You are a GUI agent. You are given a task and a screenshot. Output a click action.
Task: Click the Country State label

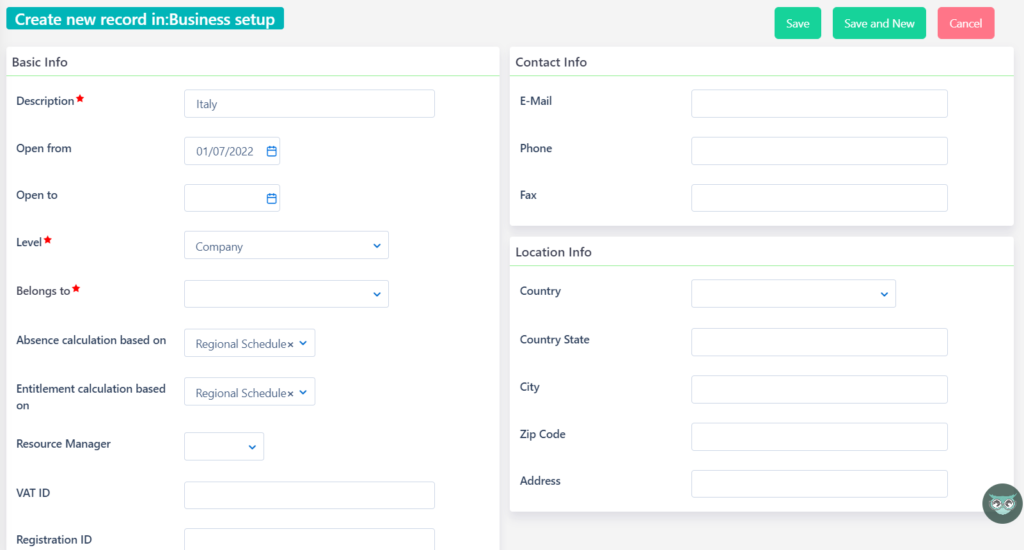coord(554,340)
